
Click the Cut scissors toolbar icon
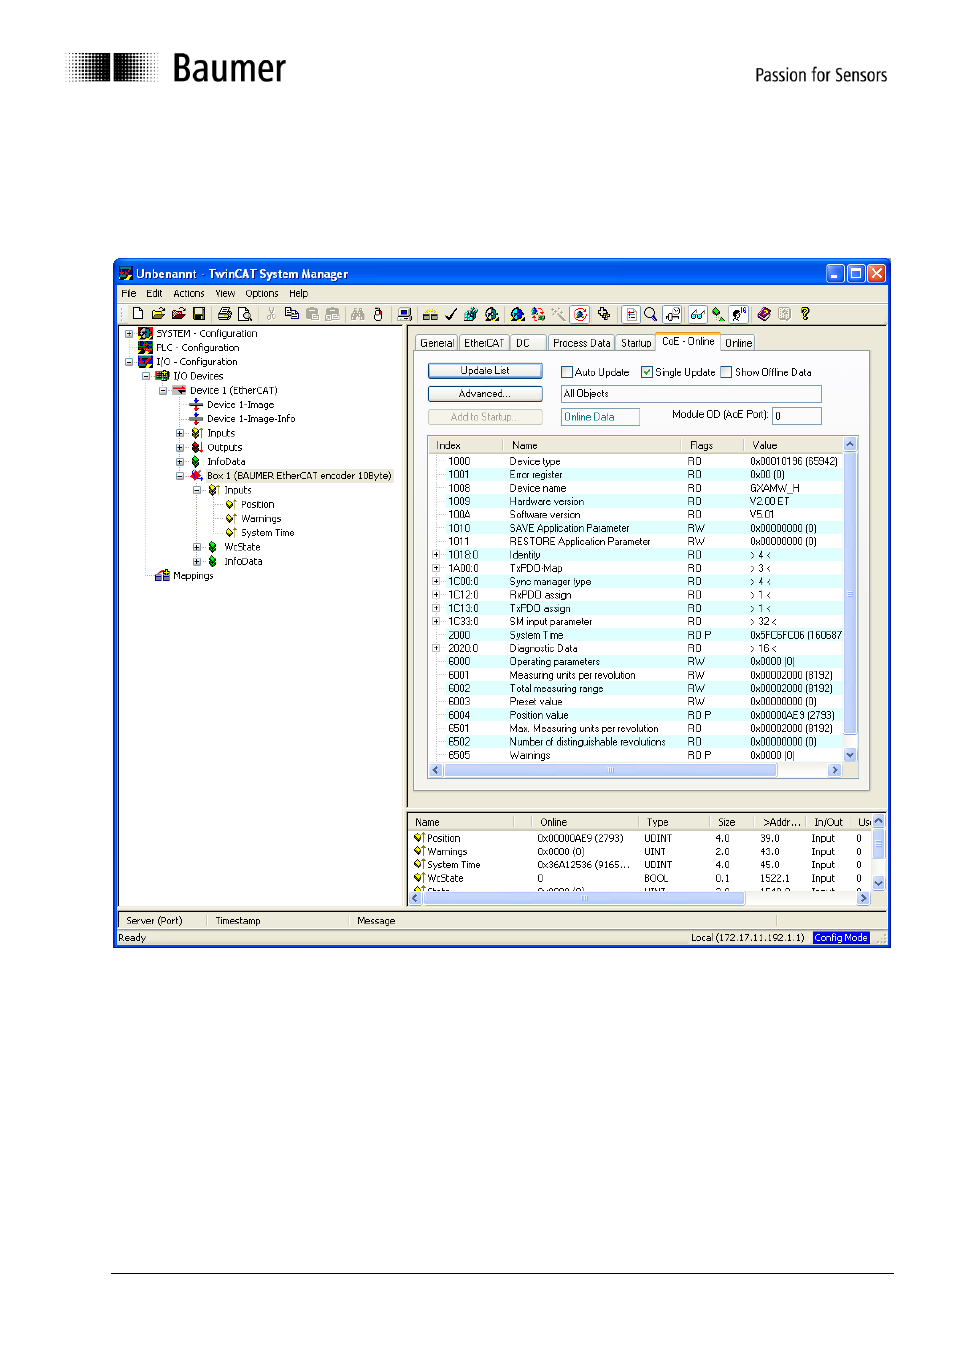click(271, 314)
